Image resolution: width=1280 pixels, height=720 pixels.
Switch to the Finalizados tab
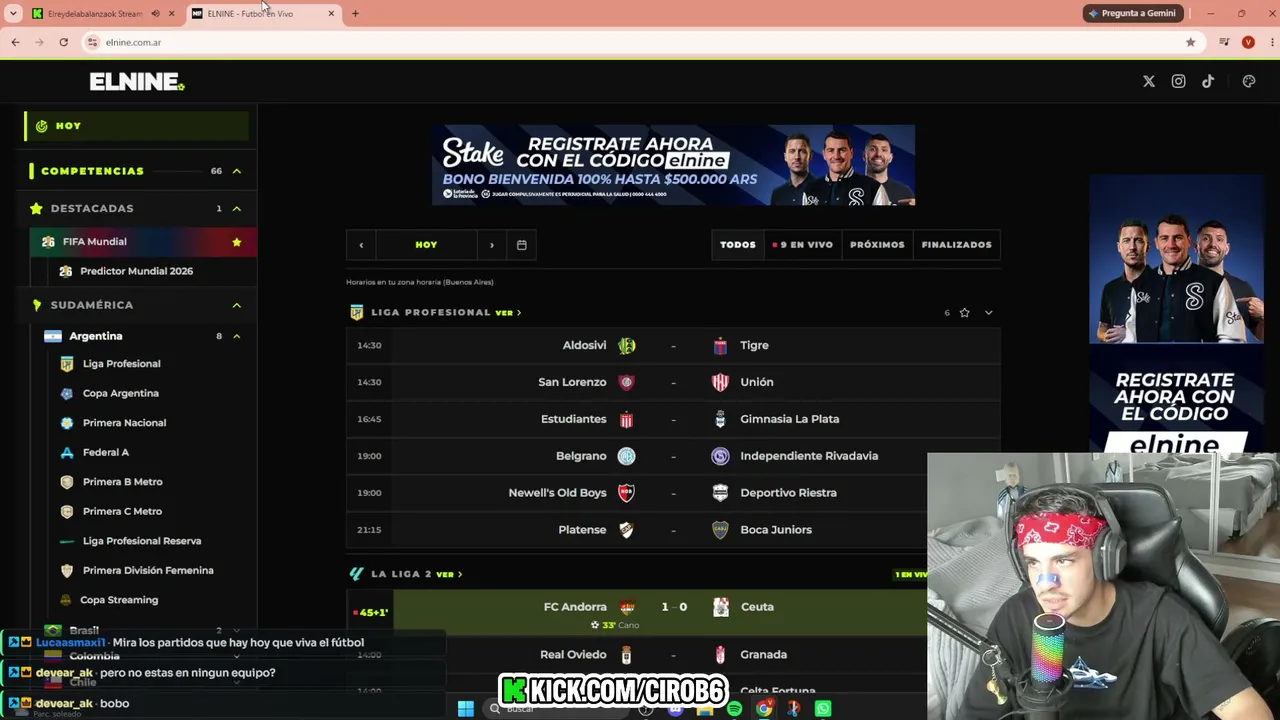coord(957,245)
